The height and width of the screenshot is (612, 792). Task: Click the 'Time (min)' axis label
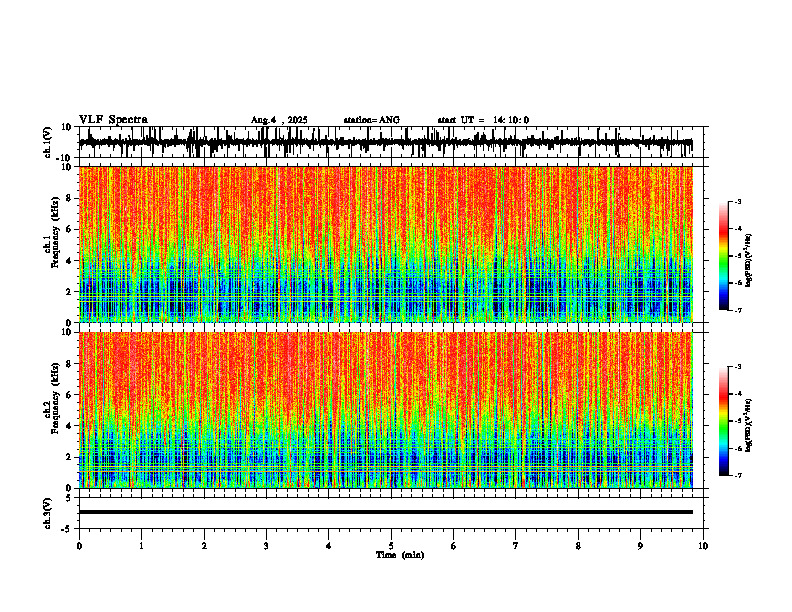pos(400,555)
